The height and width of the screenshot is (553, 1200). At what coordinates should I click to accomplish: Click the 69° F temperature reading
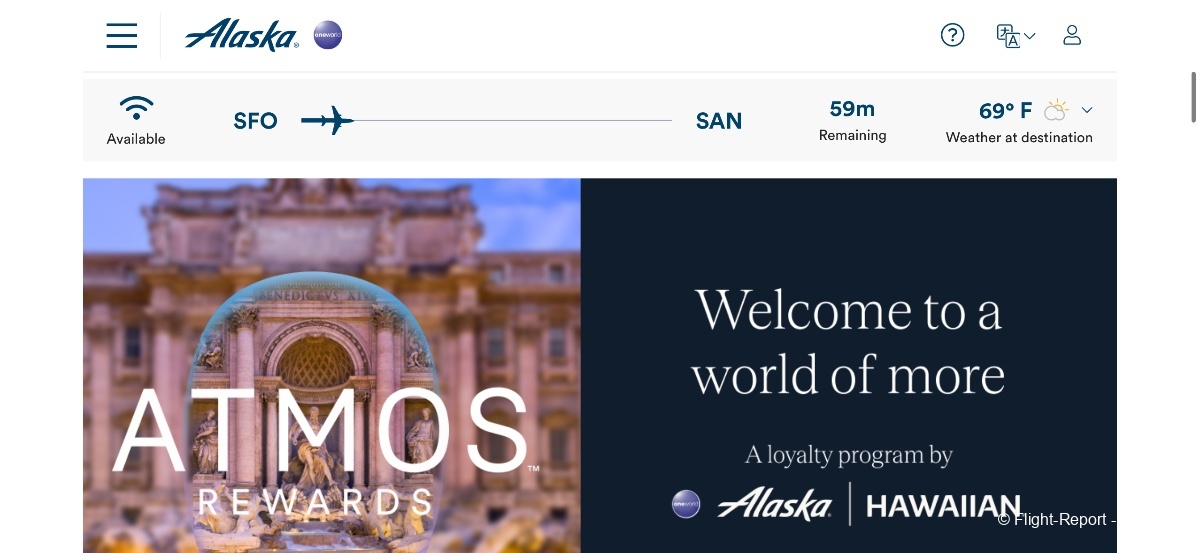pos(1005,110)
